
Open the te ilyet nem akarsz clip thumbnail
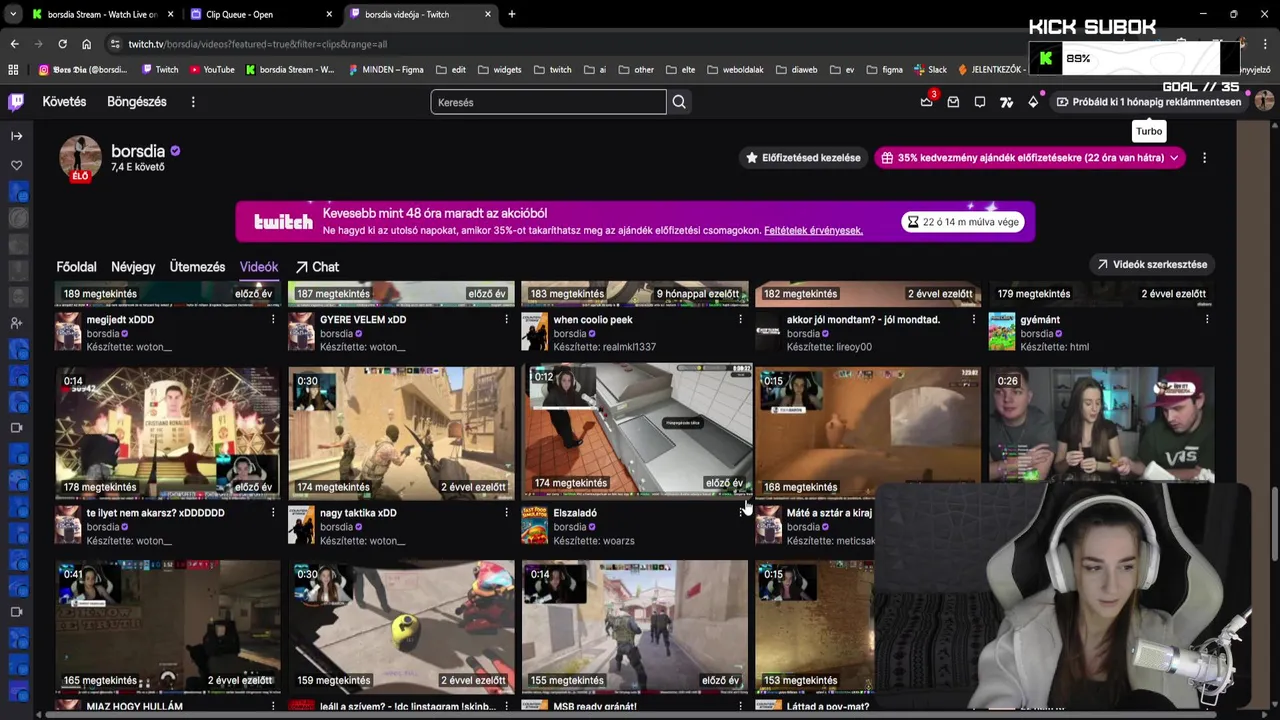(168, 432)
